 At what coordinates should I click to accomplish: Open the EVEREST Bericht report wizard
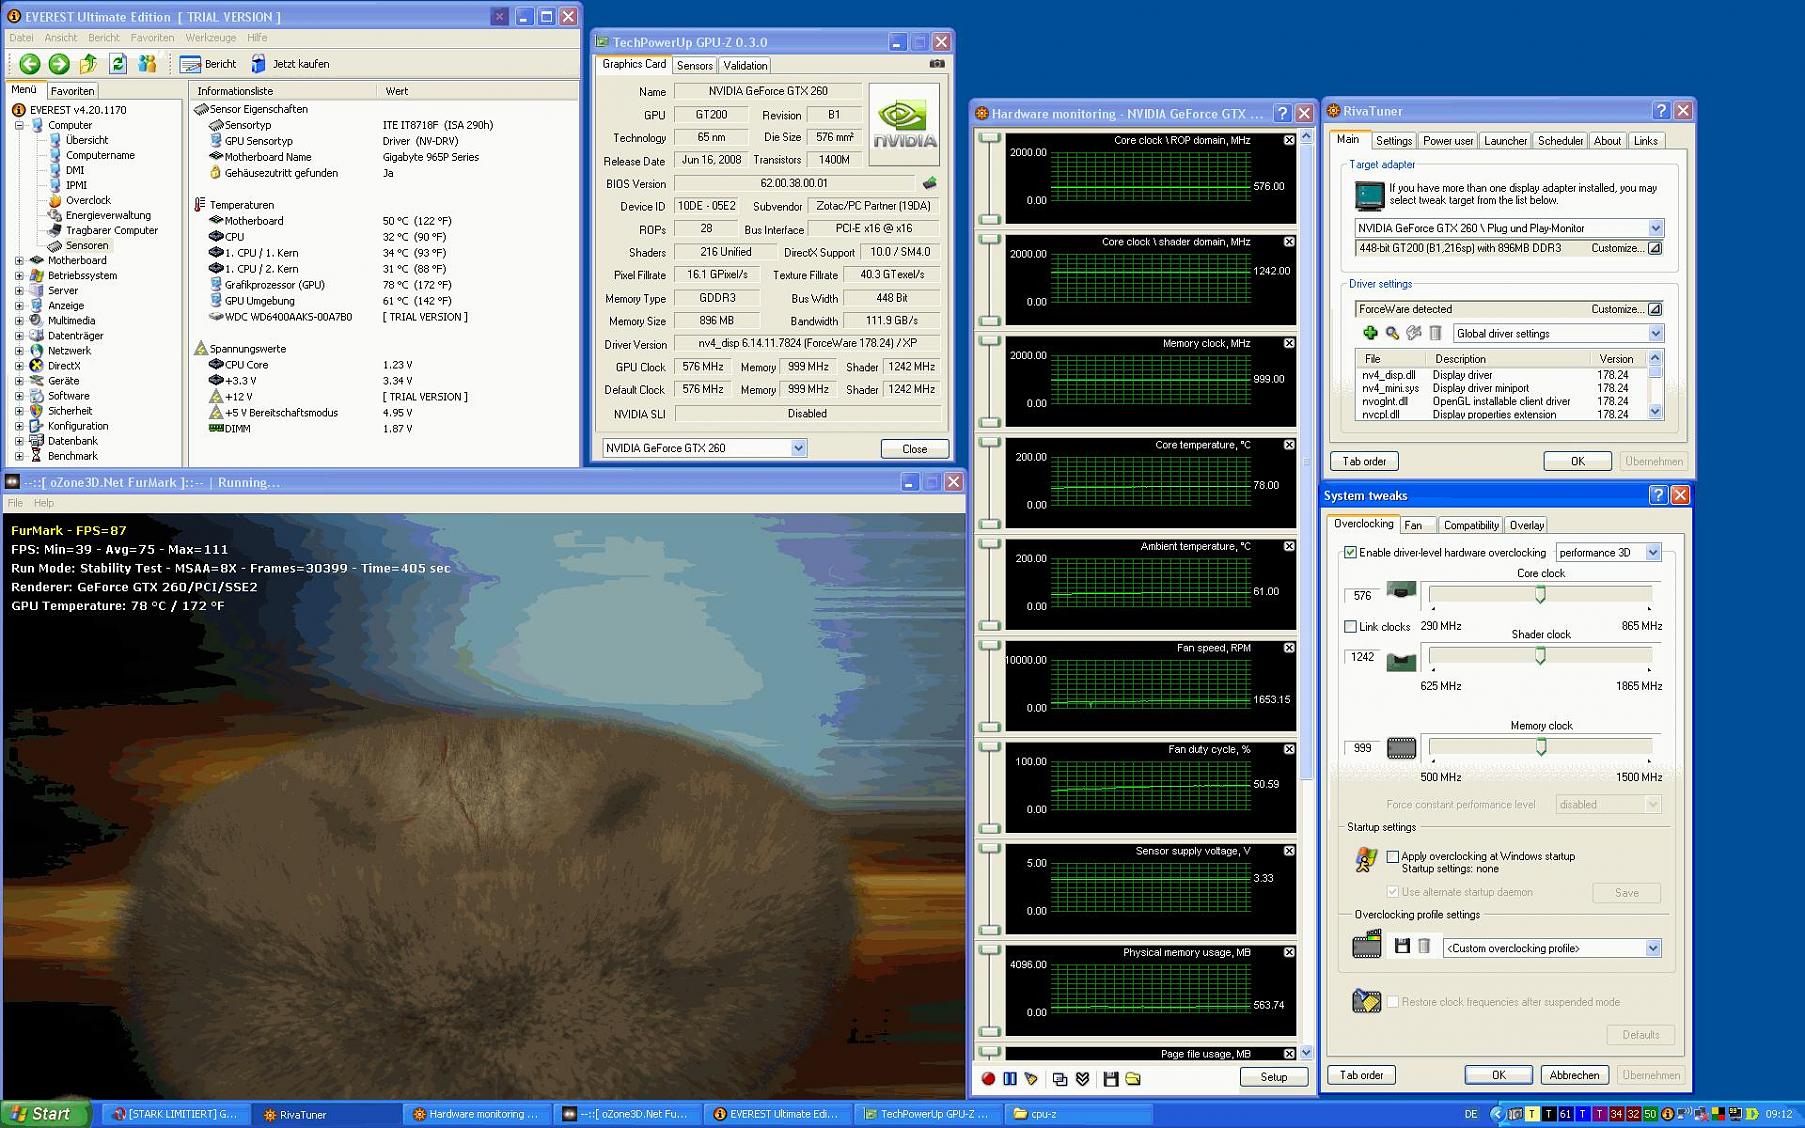pyautogui.click(x=208, y=64)
